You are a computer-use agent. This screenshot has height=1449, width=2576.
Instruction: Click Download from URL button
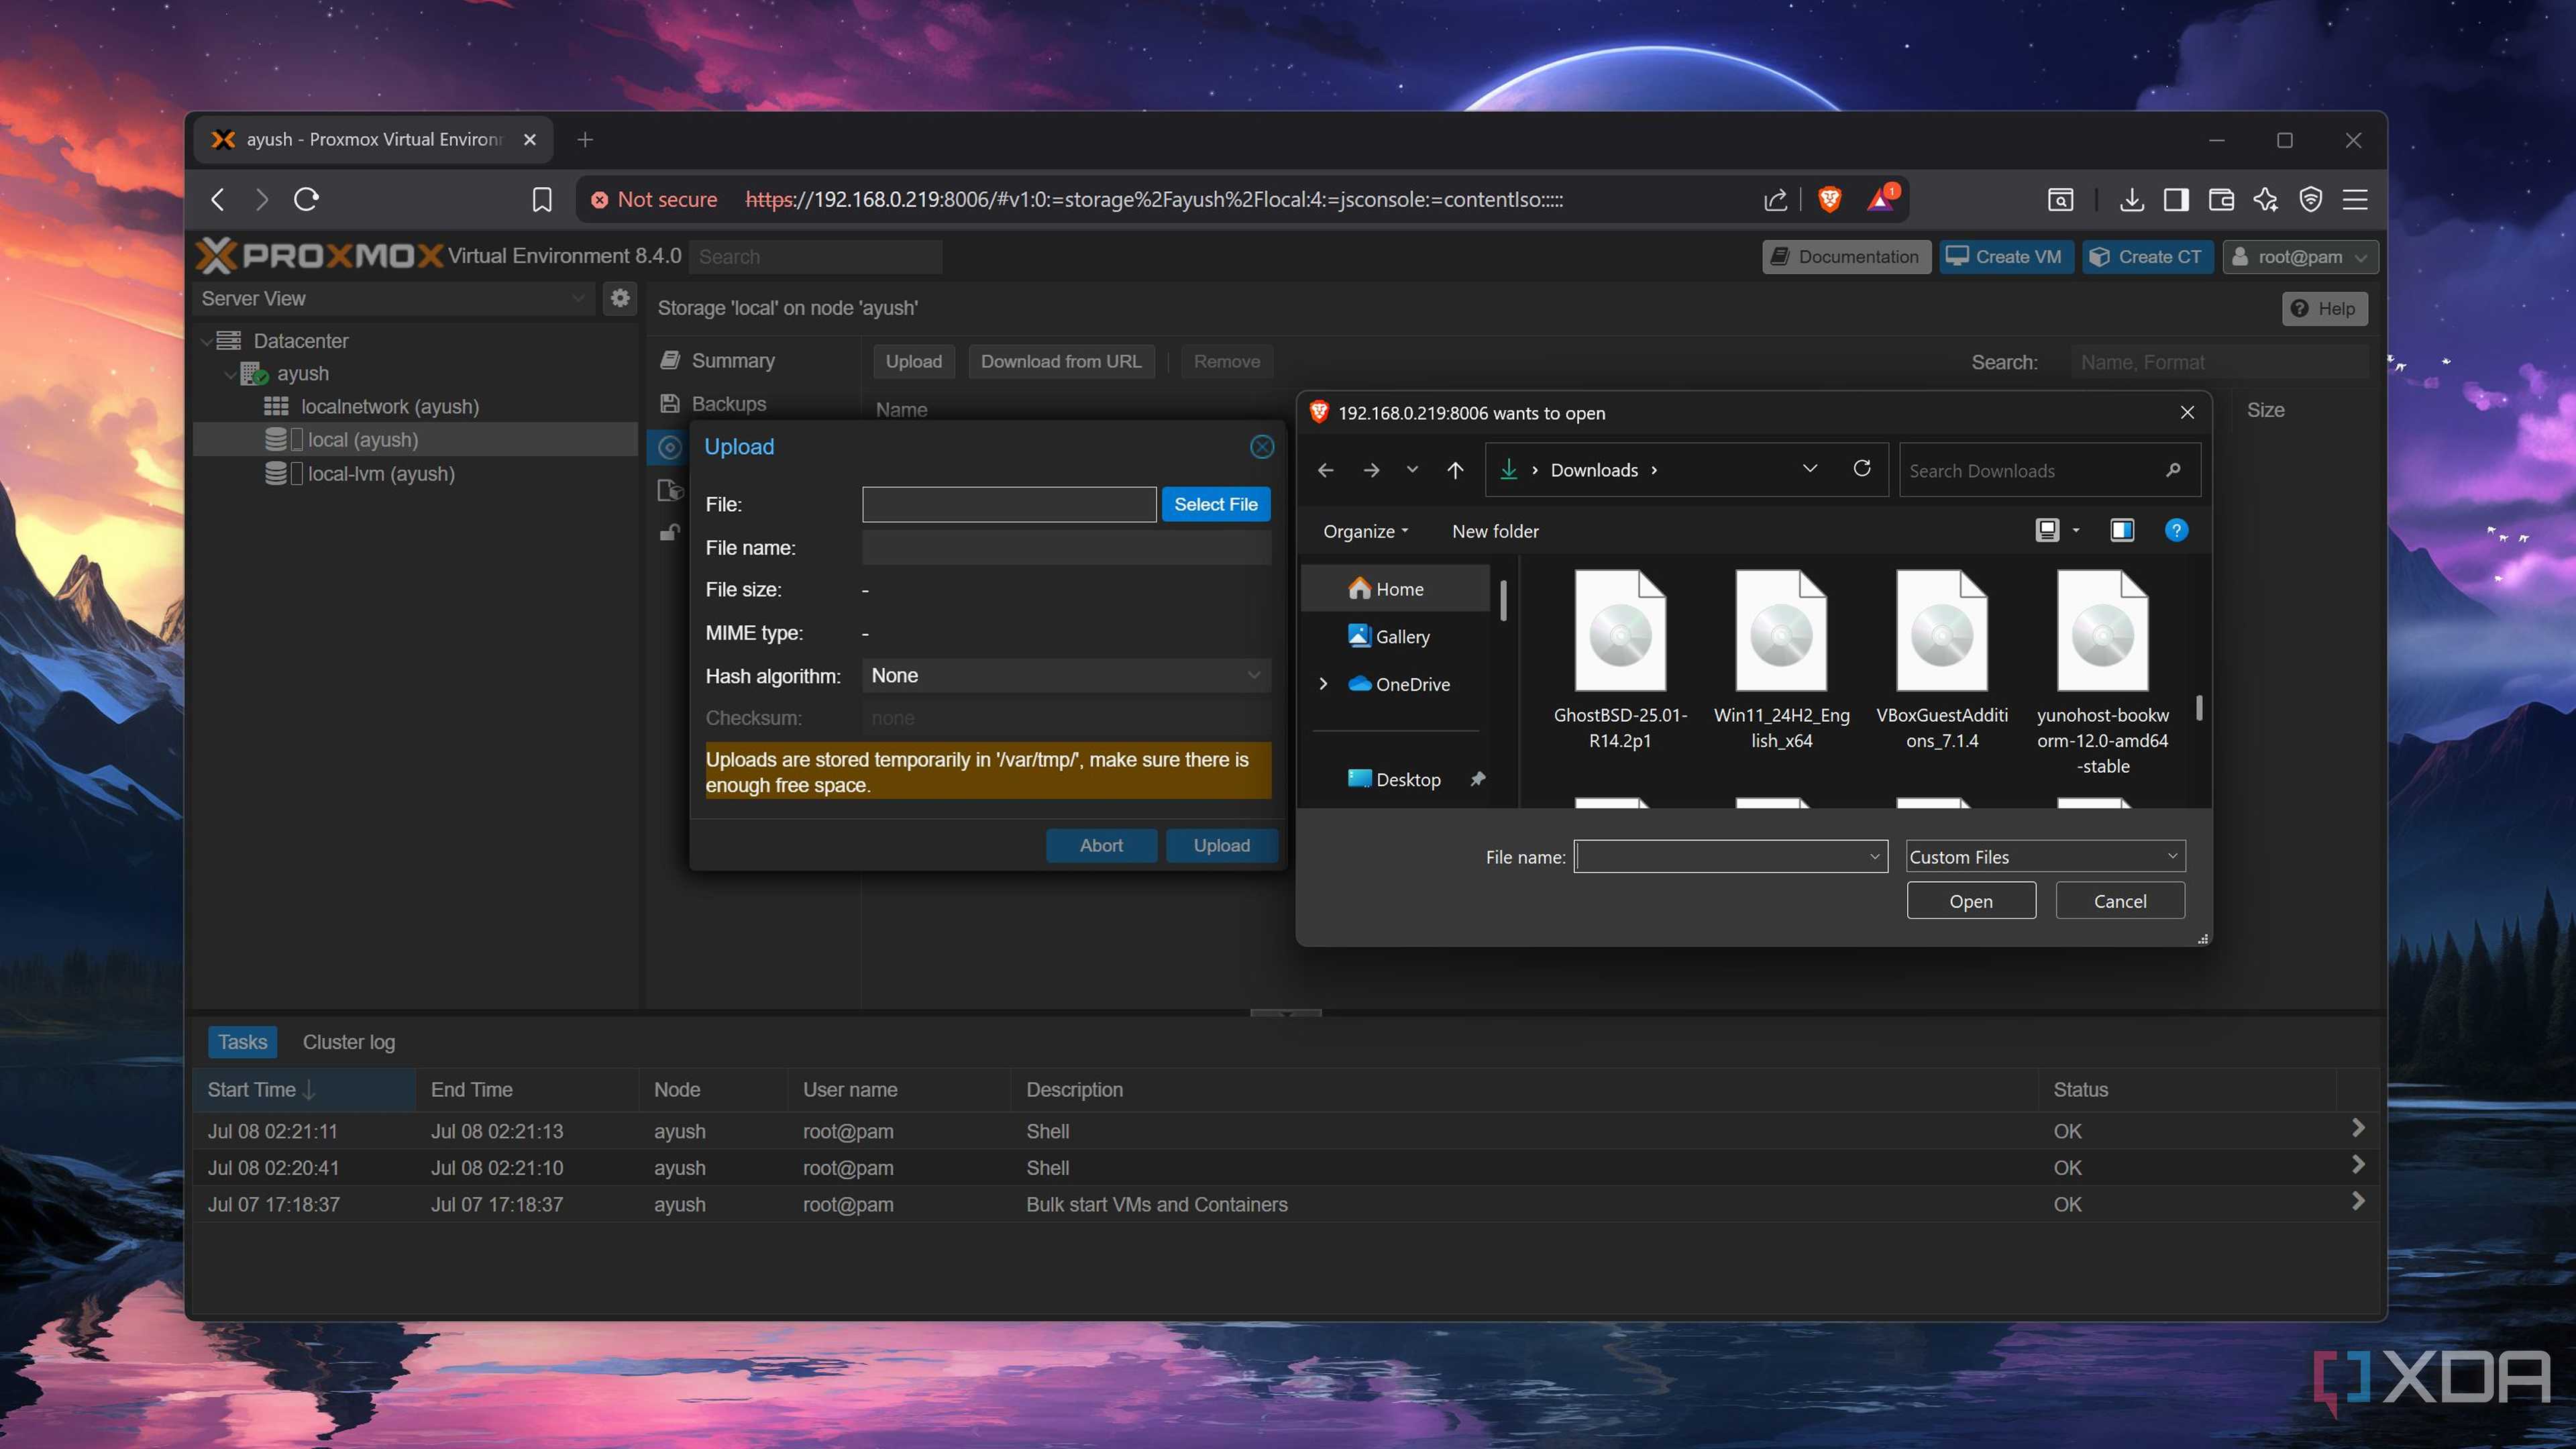1060,361
